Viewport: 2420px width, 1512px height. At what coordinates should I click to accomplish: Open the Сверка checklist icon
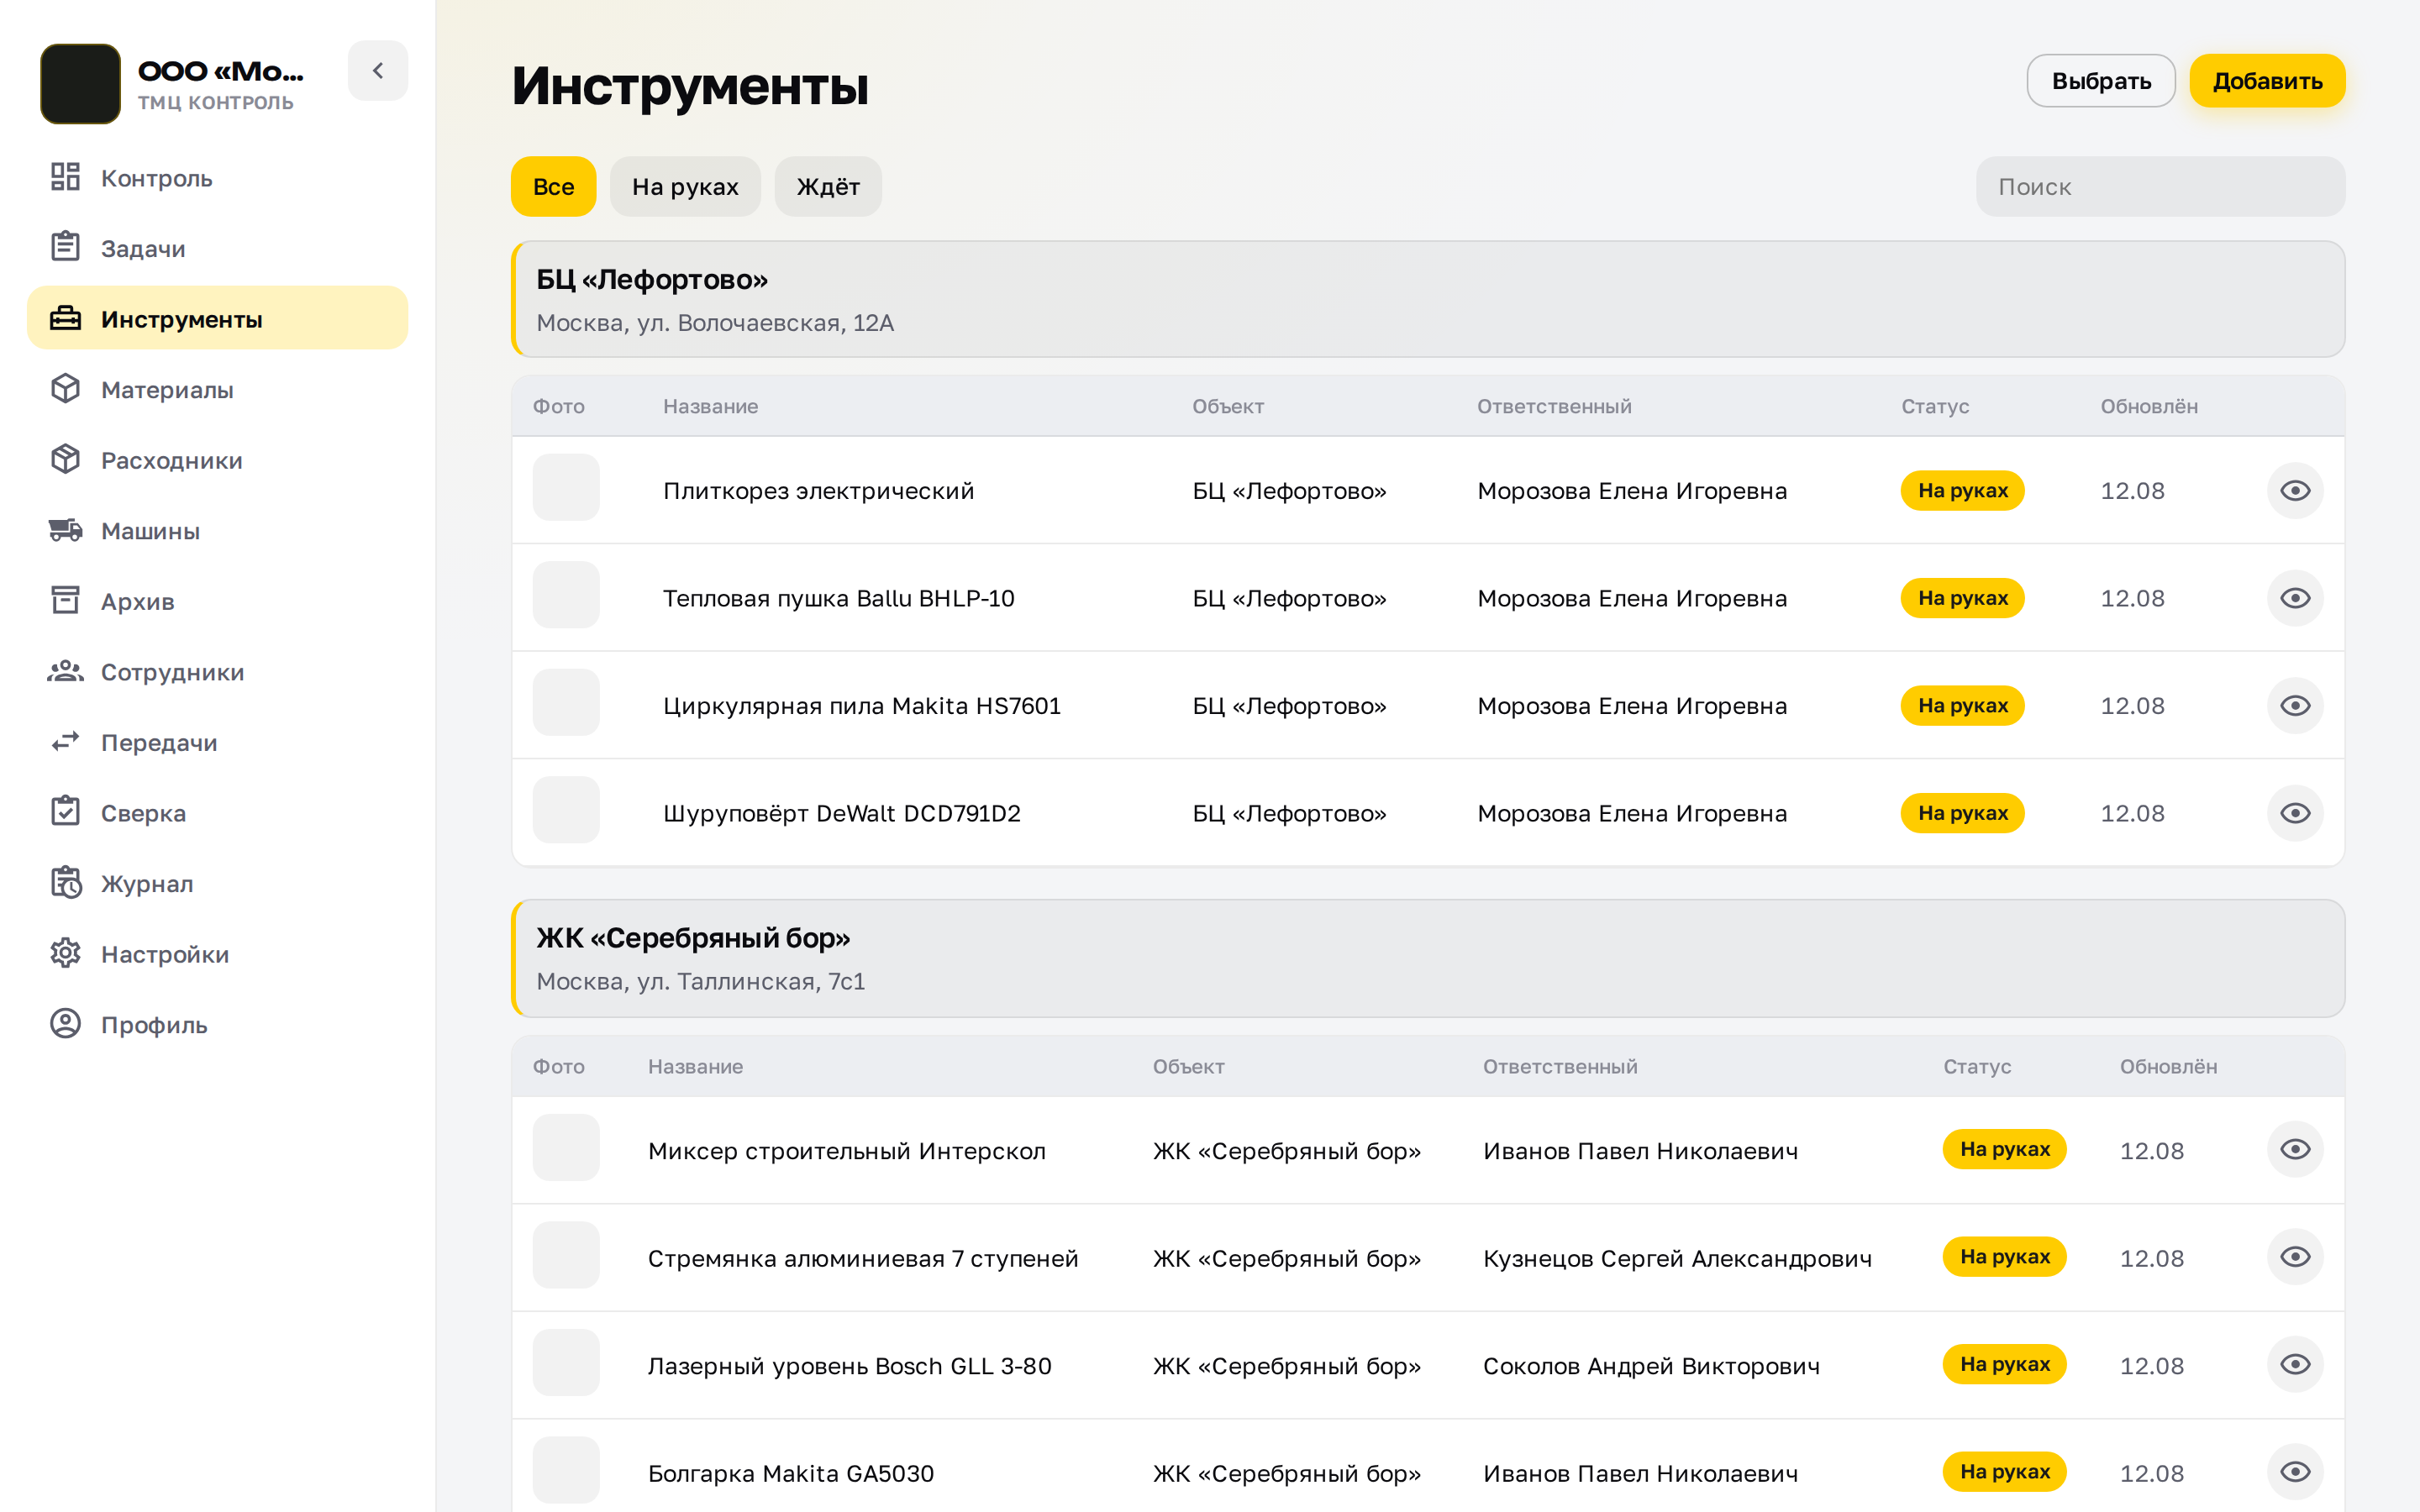[65, 812]
